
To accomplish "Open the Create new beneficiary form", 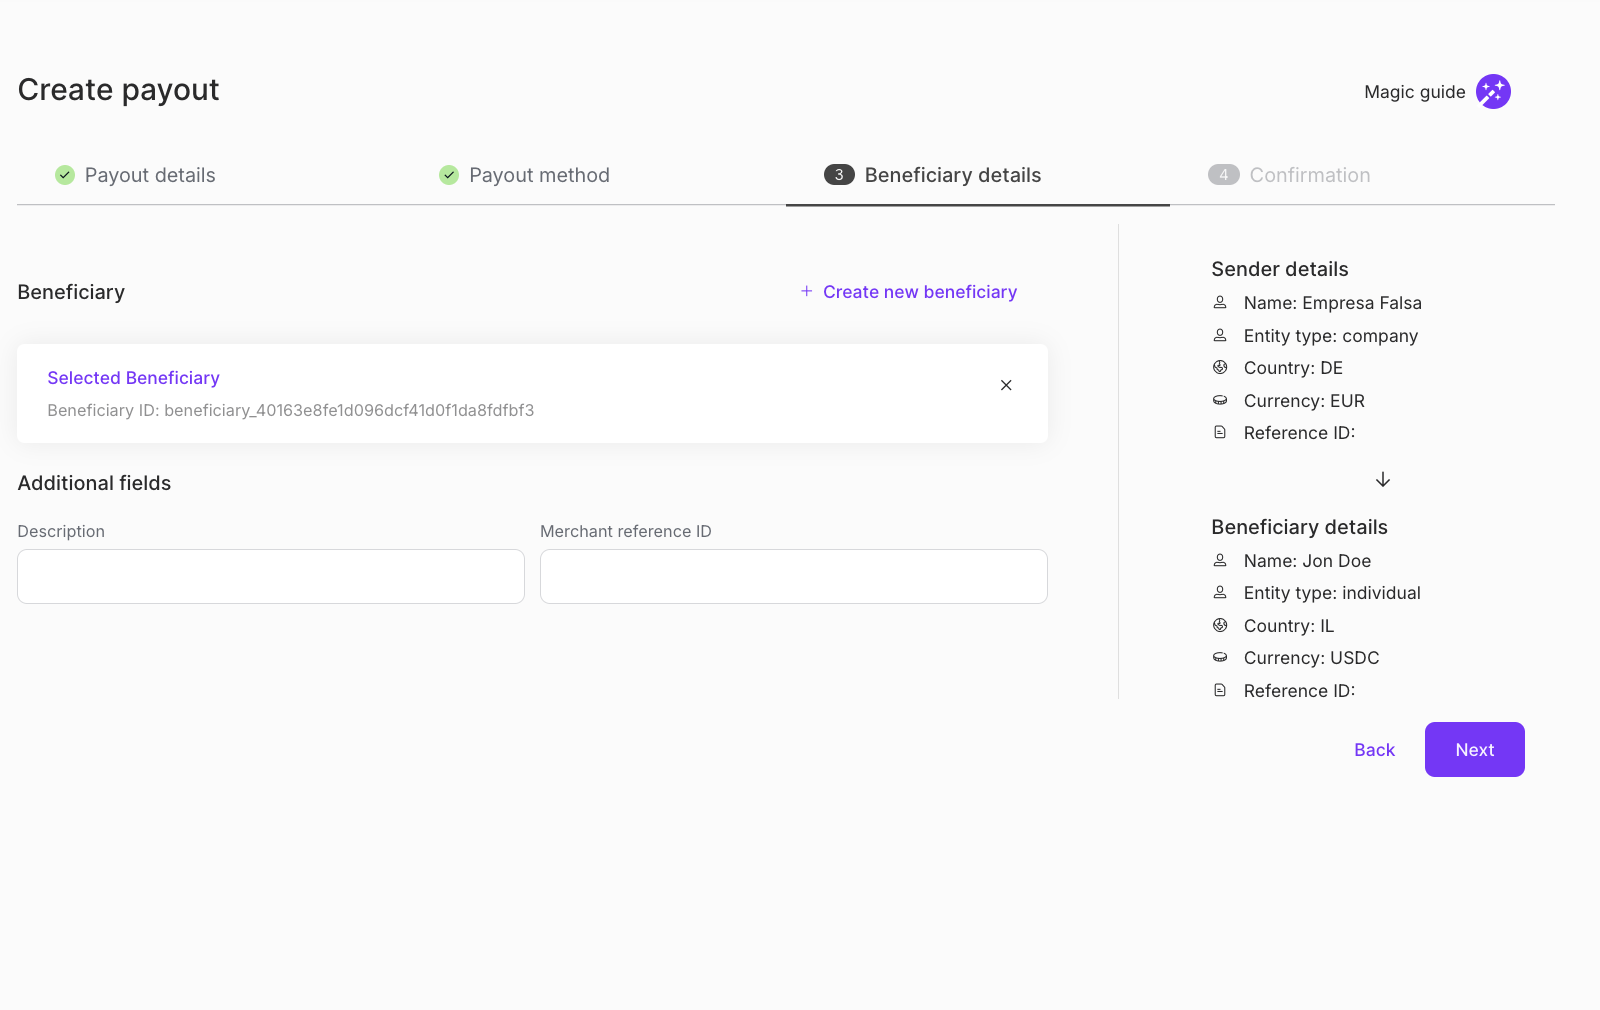I will click(x=919, y=291).
